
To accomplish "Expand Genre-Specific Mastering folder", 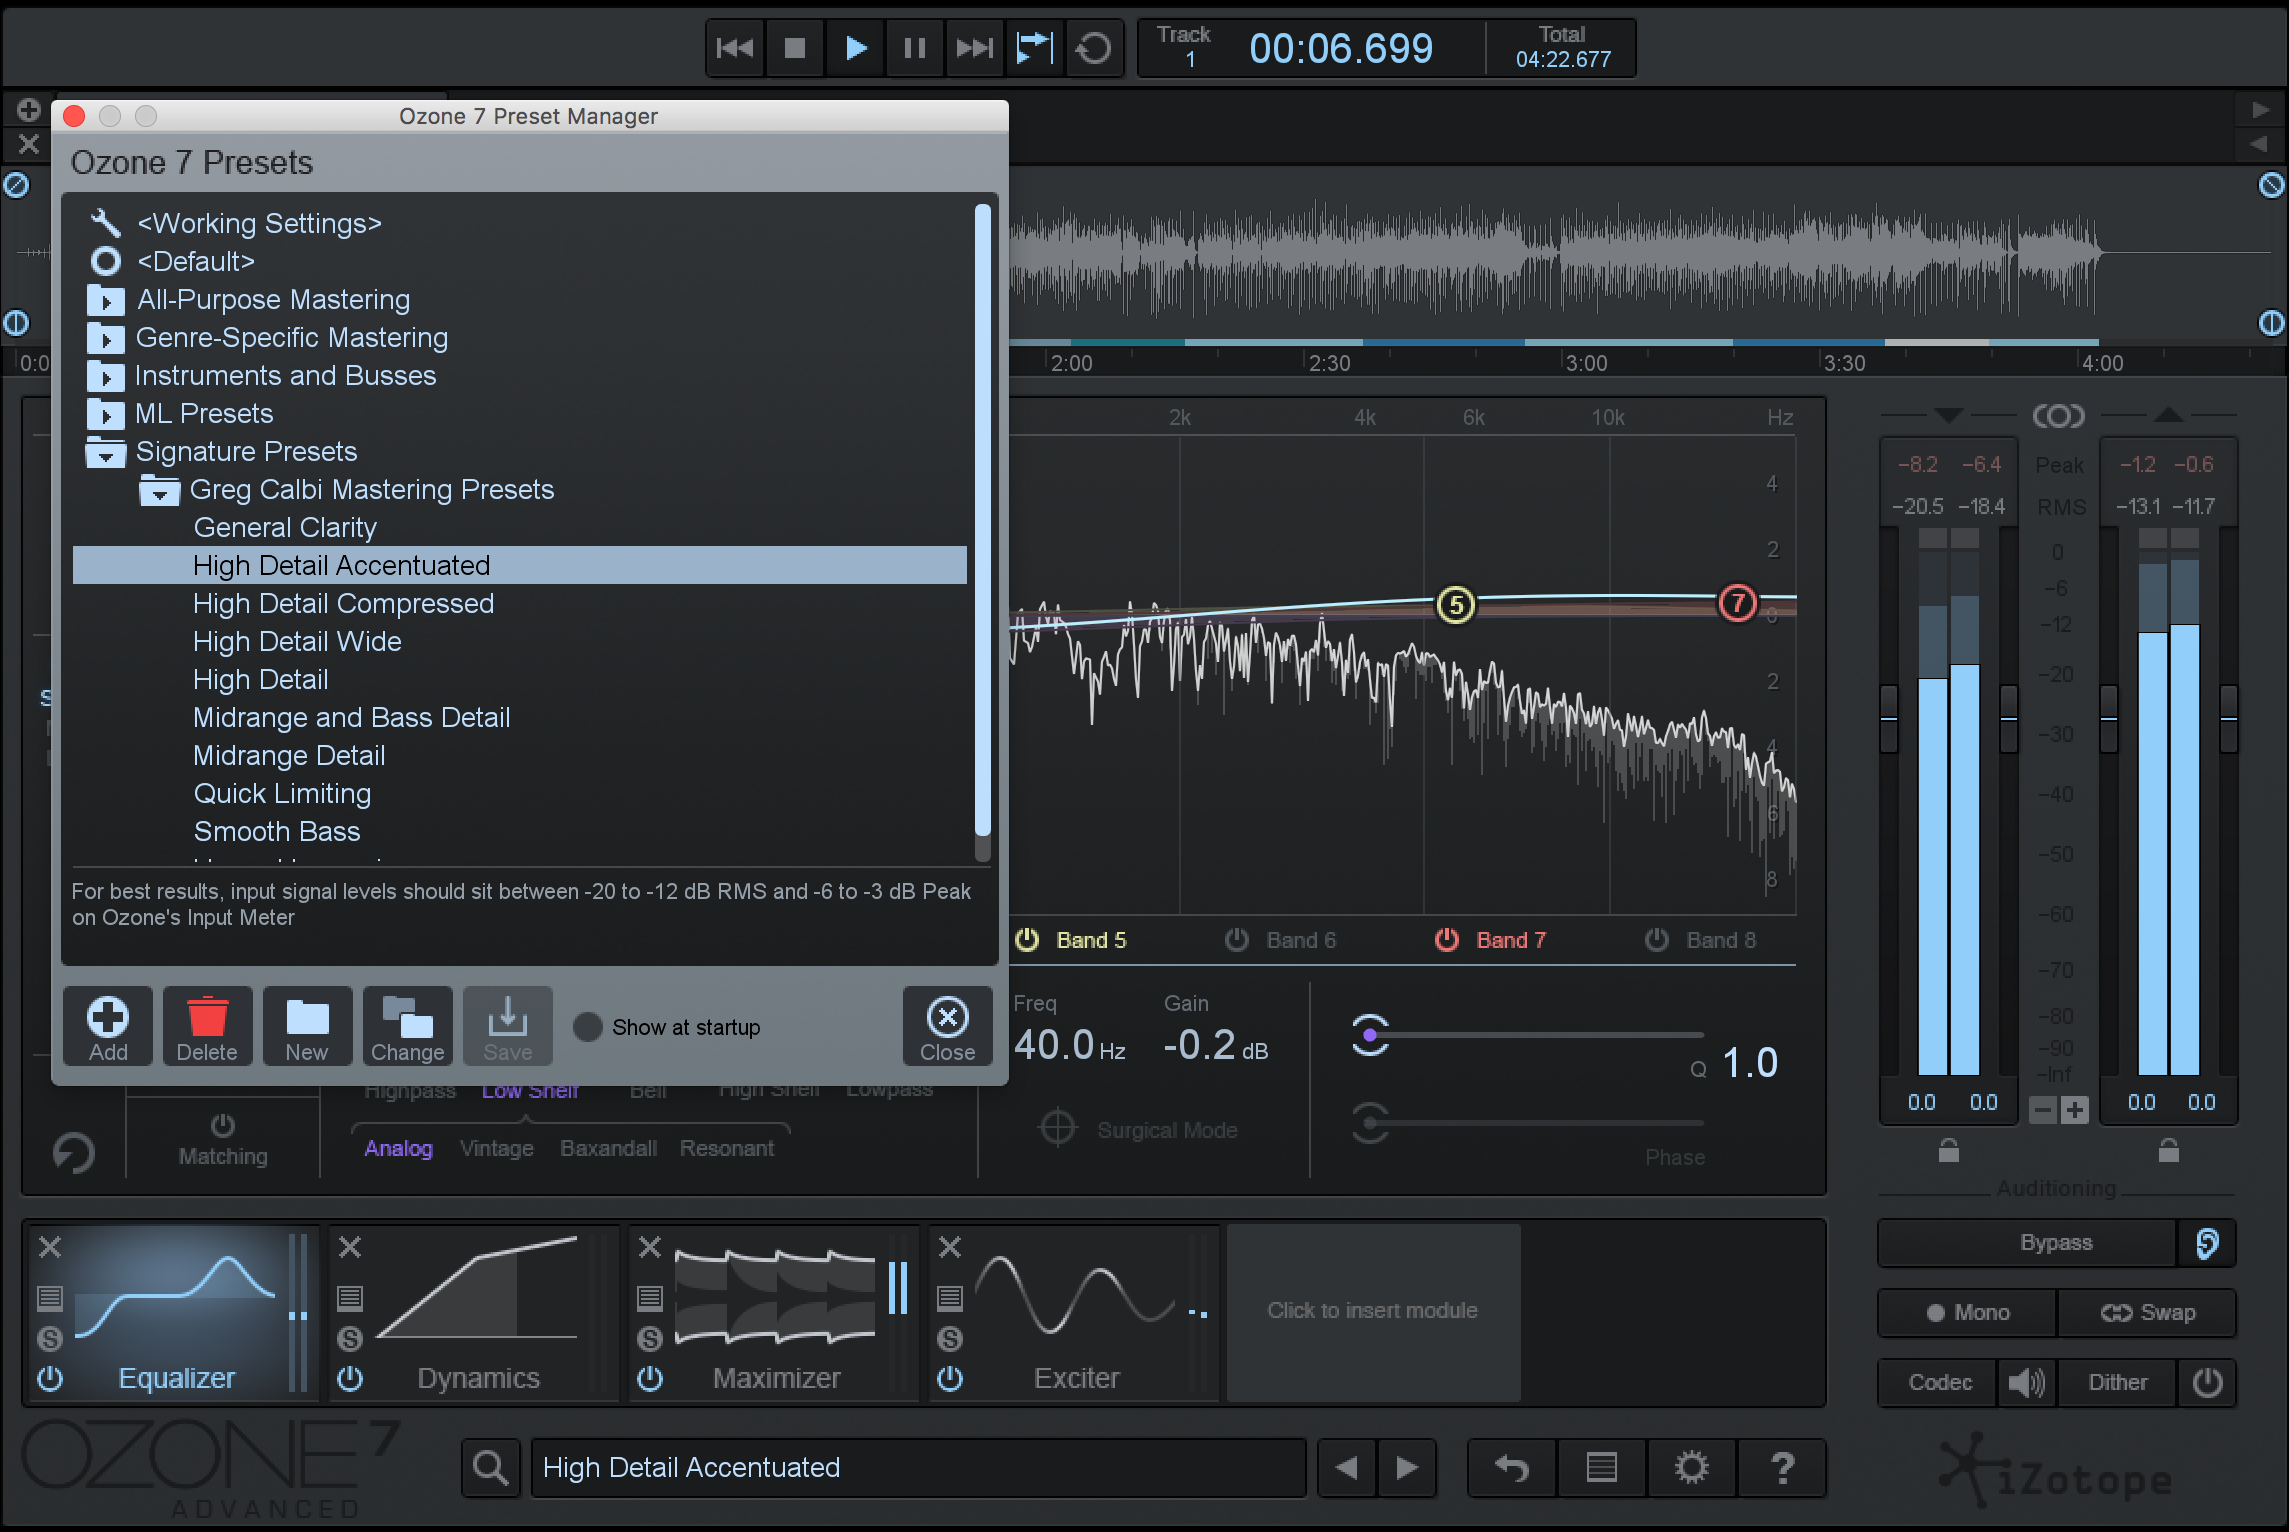I will click(105, 338).
